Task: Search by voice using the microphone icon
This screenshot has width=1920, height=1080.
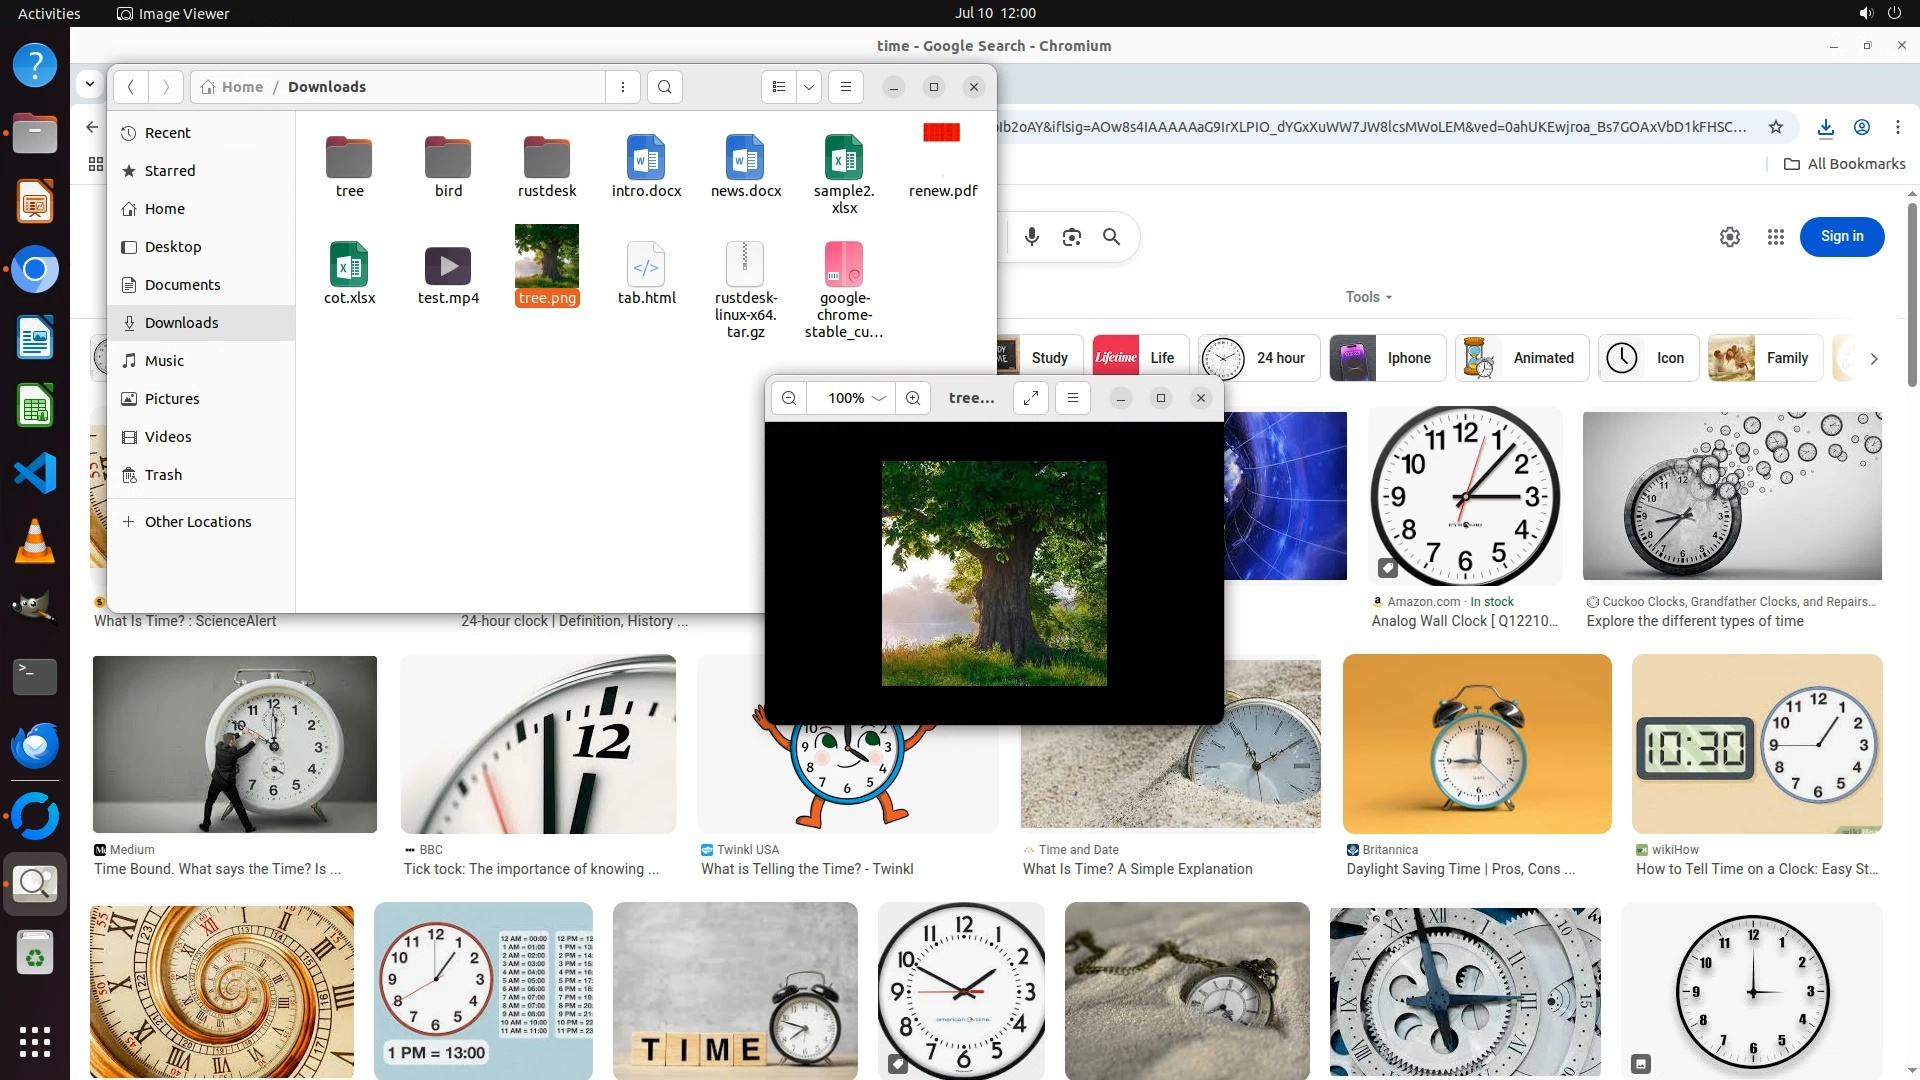Action: pos(1032,237)
